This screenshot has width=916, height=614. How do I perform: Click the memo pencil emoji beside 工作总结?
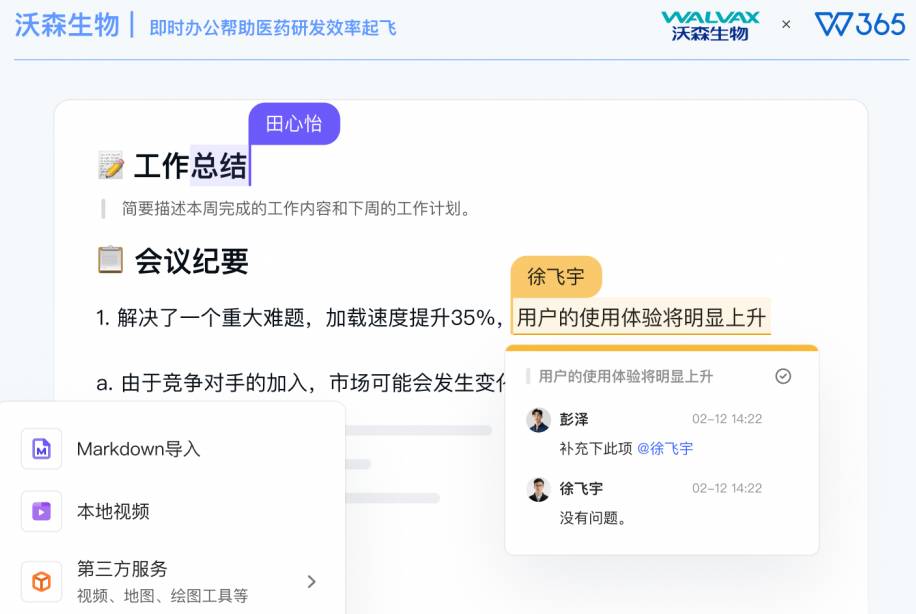point(111,165)
